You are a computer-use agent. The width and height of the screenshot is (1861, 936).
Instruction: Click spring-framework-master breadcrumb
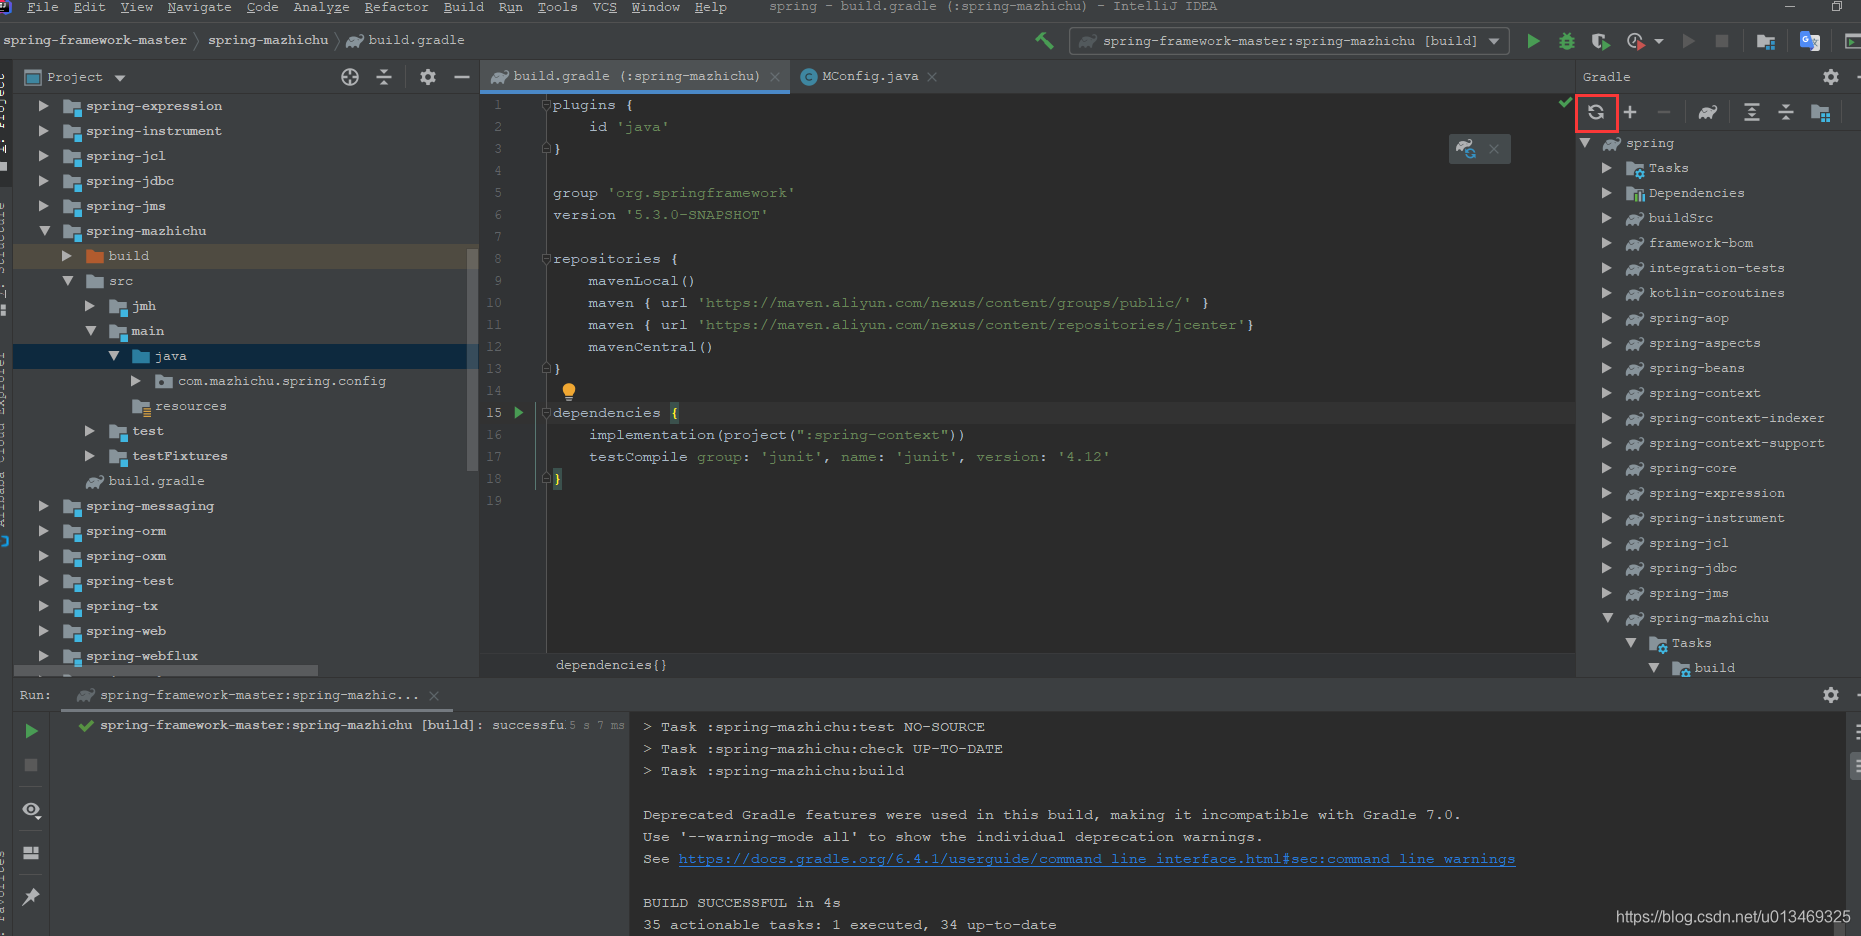[x=95, y=40]
